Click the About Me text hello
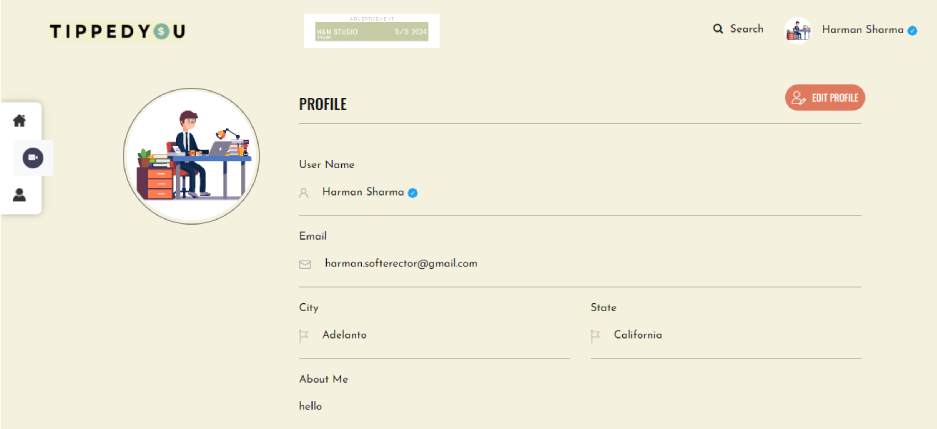This screenshot has width=937, height=429. coord(310,406)
